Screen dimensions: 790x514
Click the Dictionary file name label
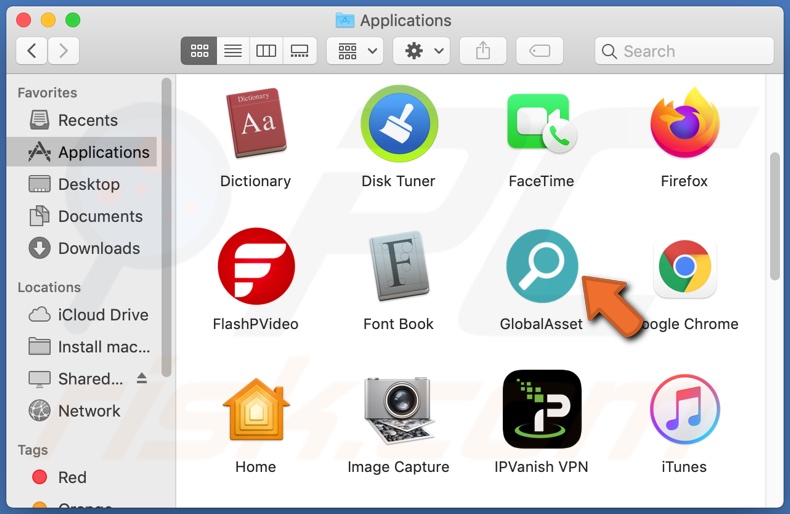[255, 181]
